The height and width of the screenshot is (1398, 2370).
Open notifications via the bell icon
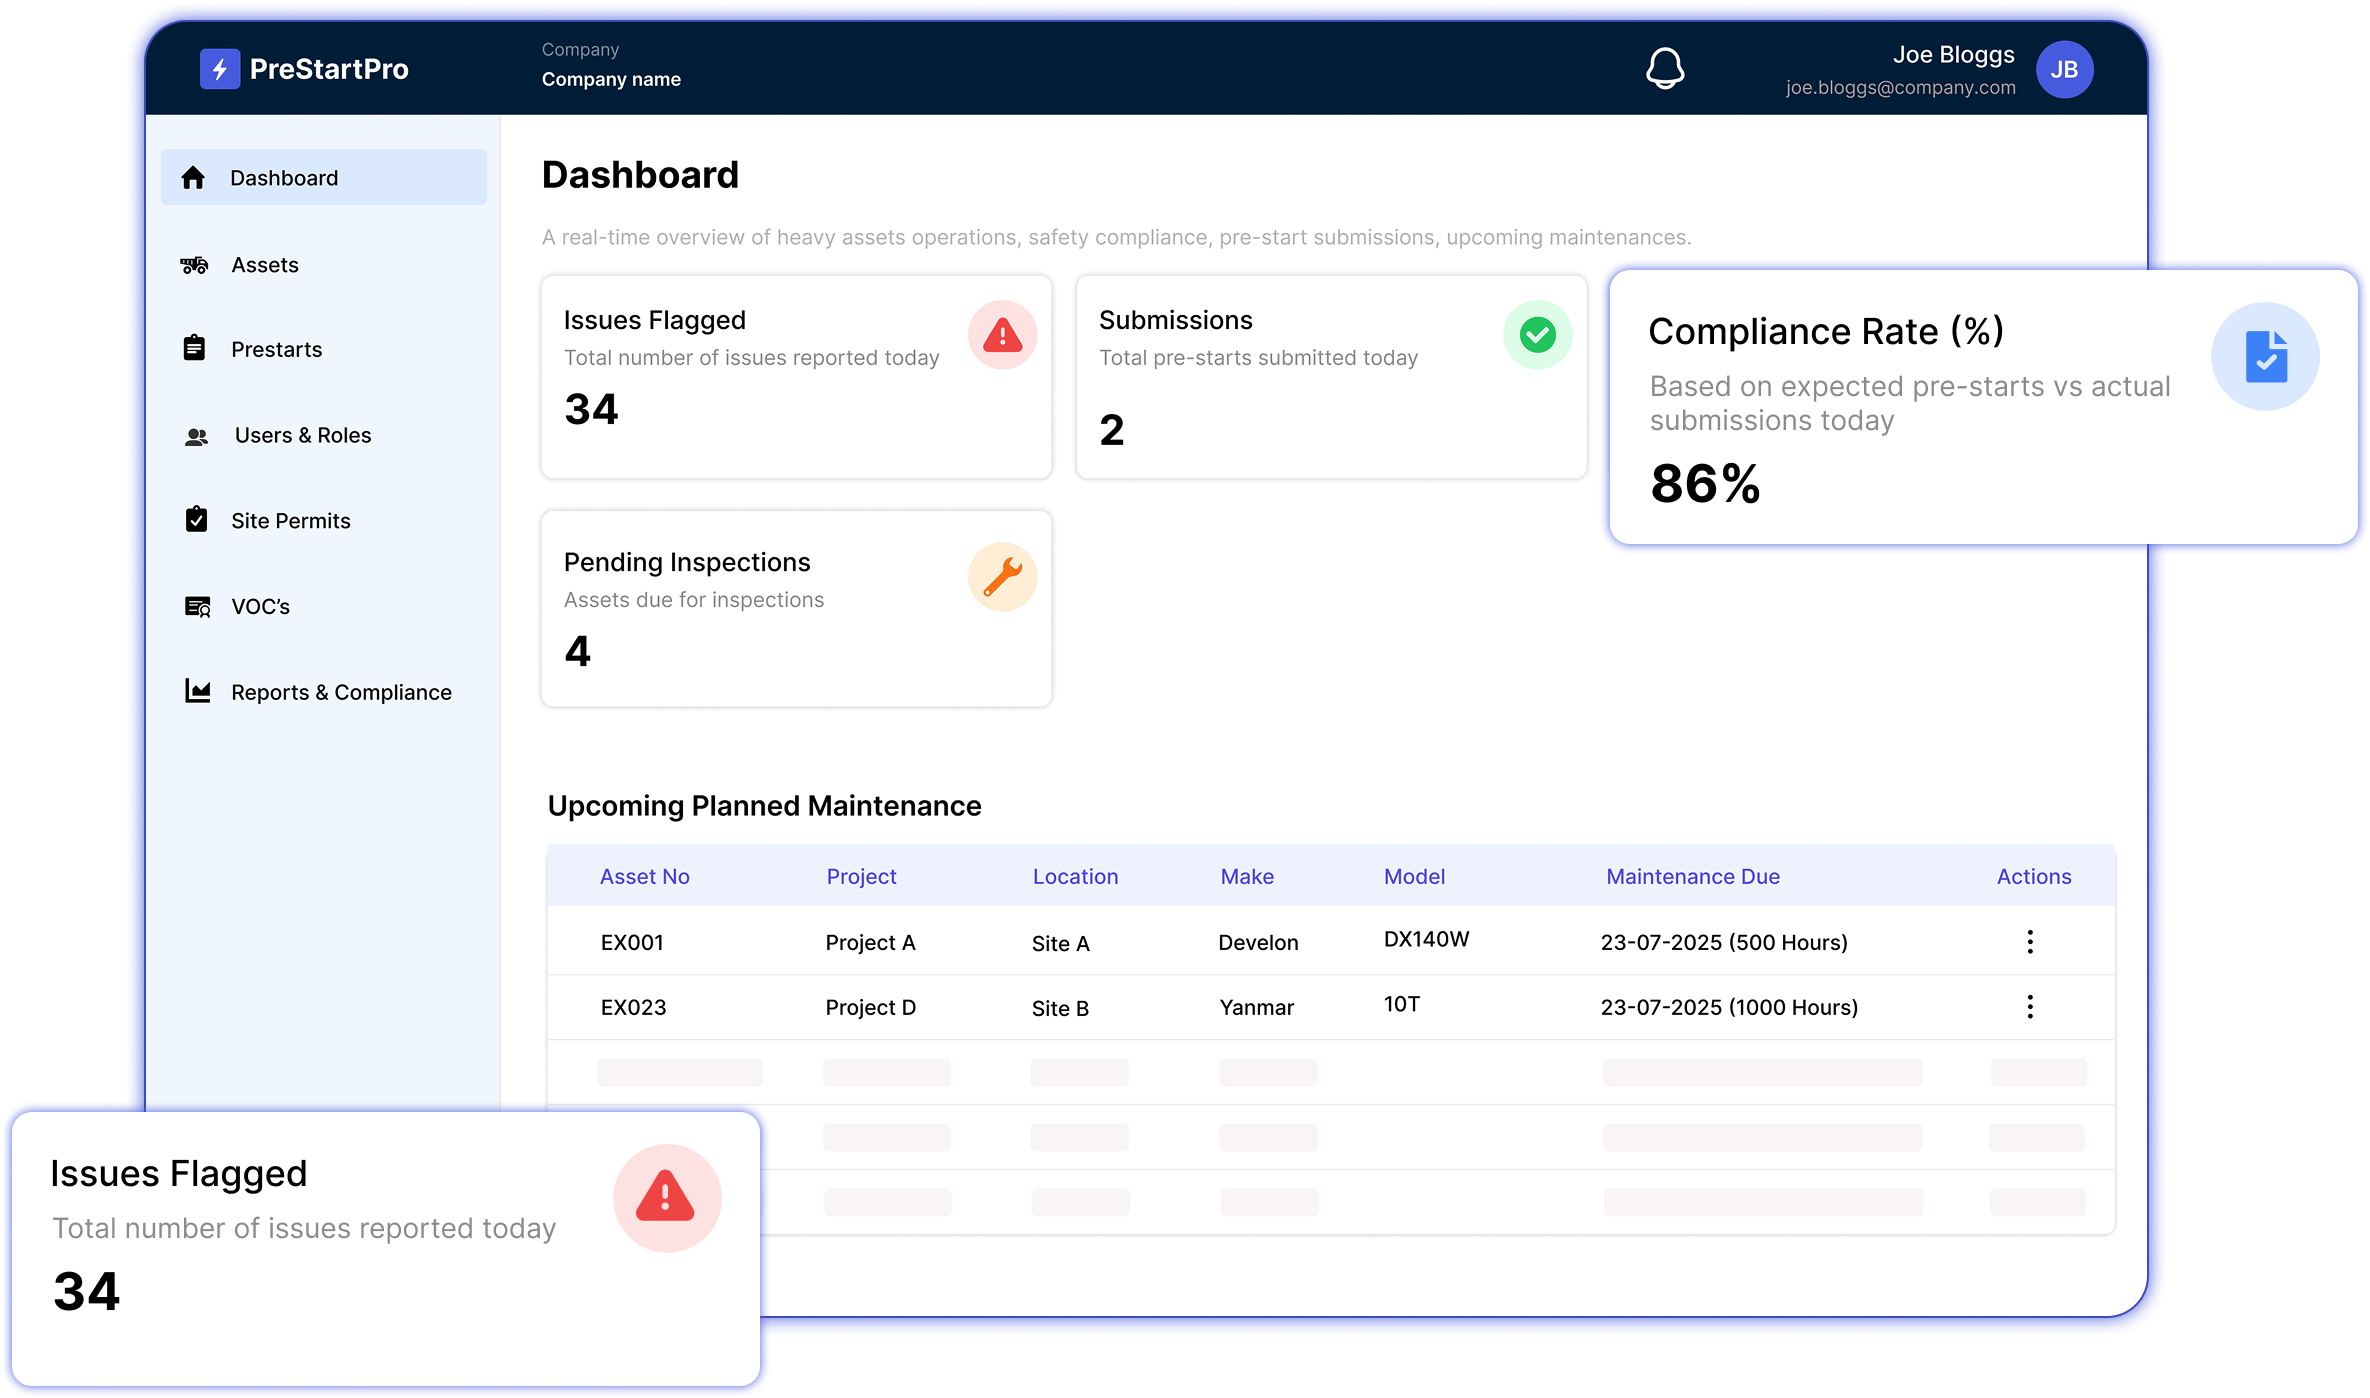pyautogui.click(x=1665, y=69)
